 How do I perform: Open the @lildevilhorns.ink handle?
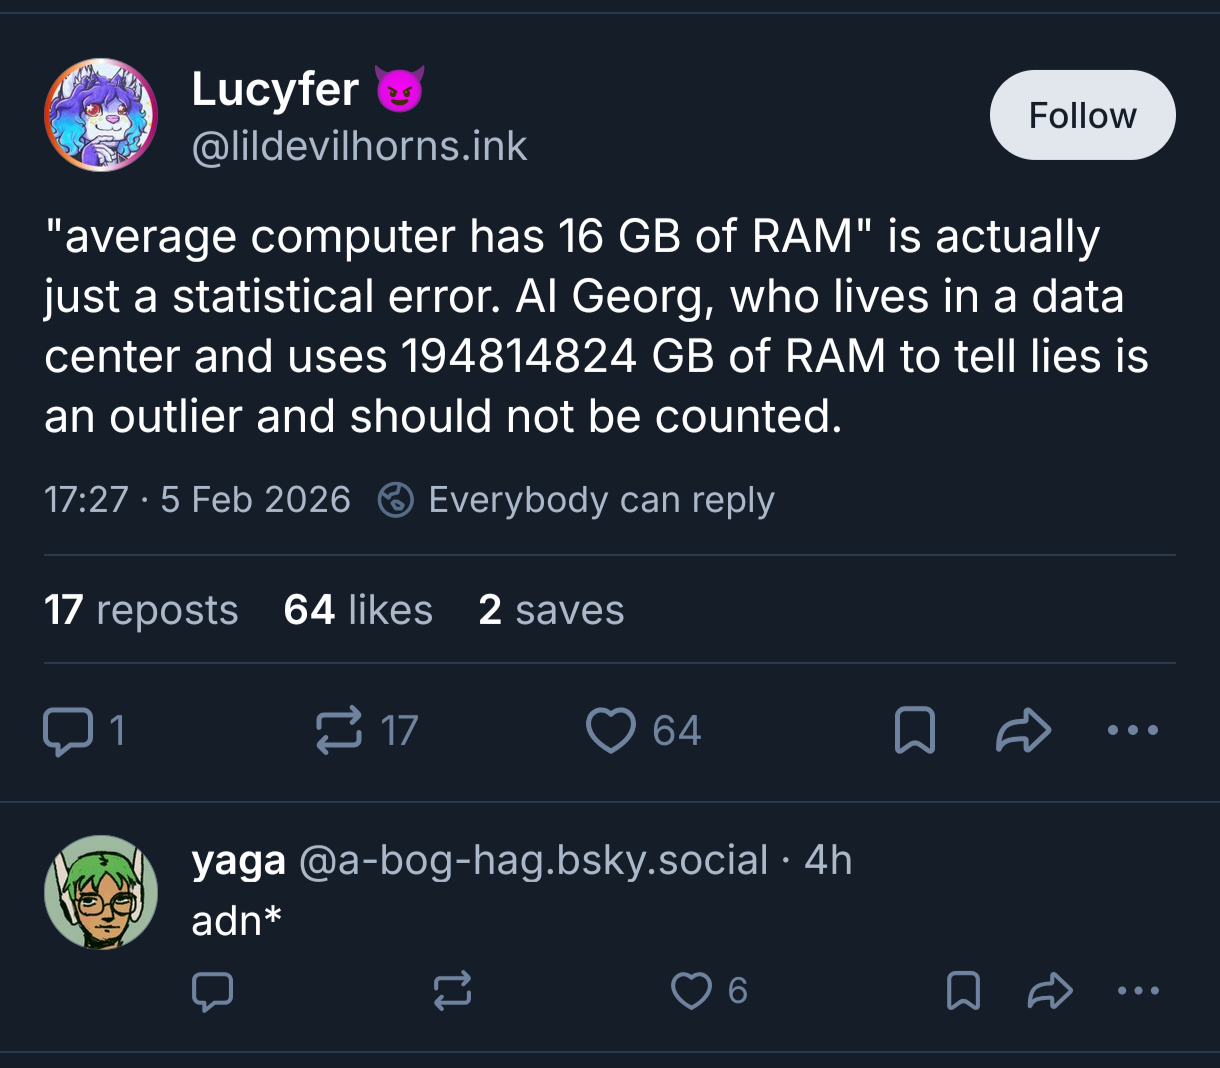coord(359,147)
